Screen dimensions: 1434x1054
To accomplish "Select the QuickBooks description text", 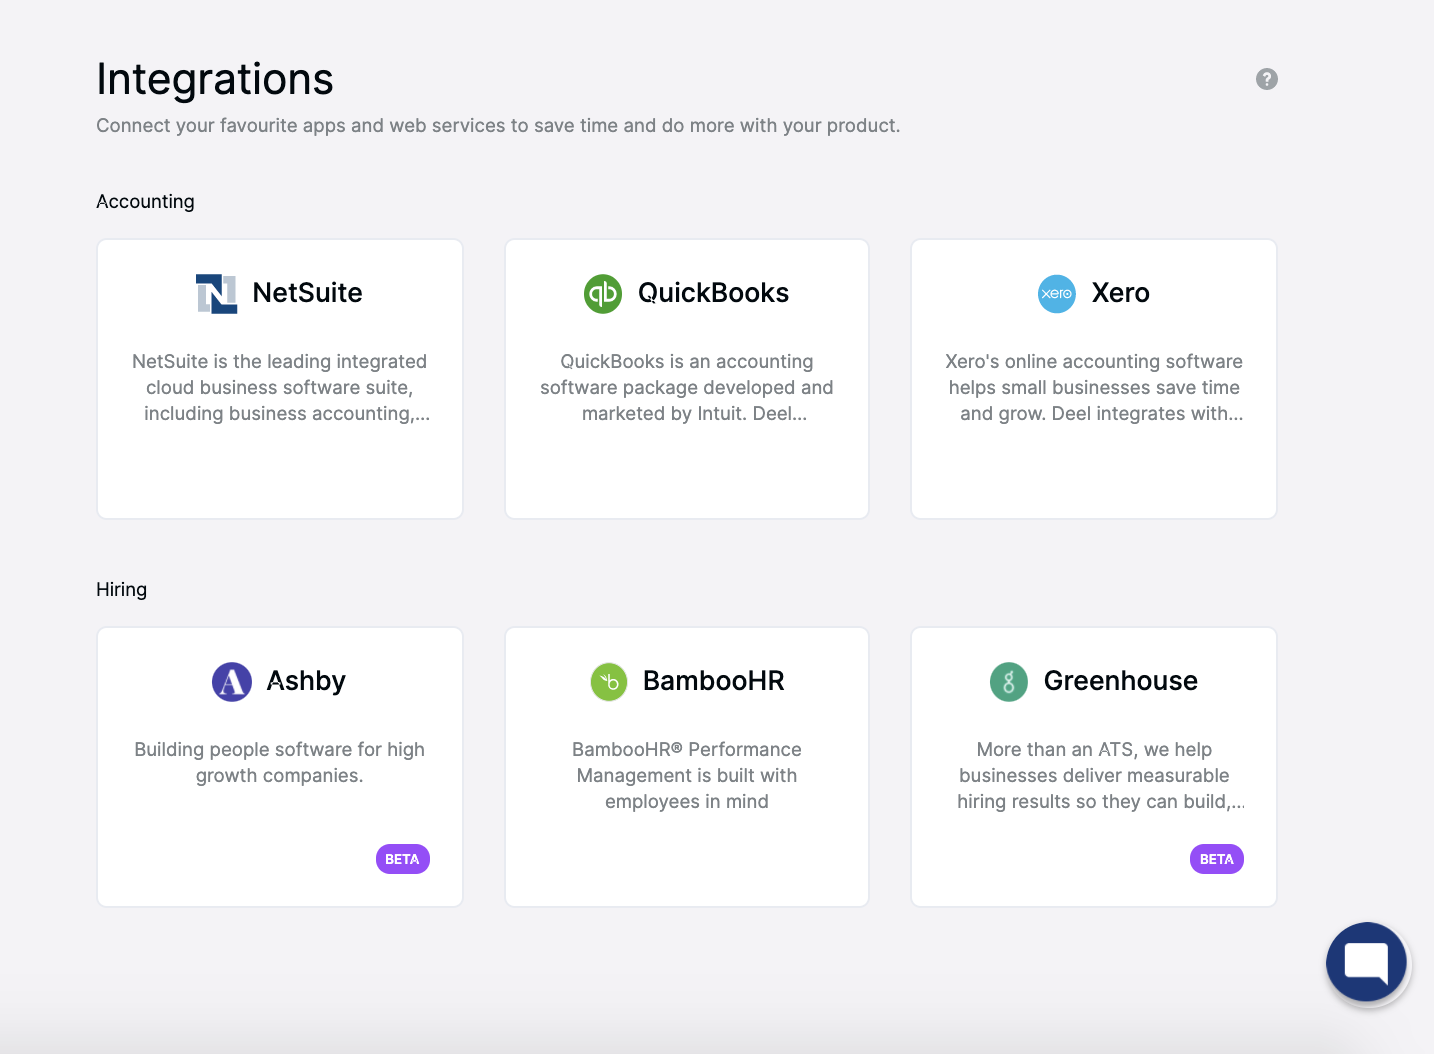I will 687,387.
